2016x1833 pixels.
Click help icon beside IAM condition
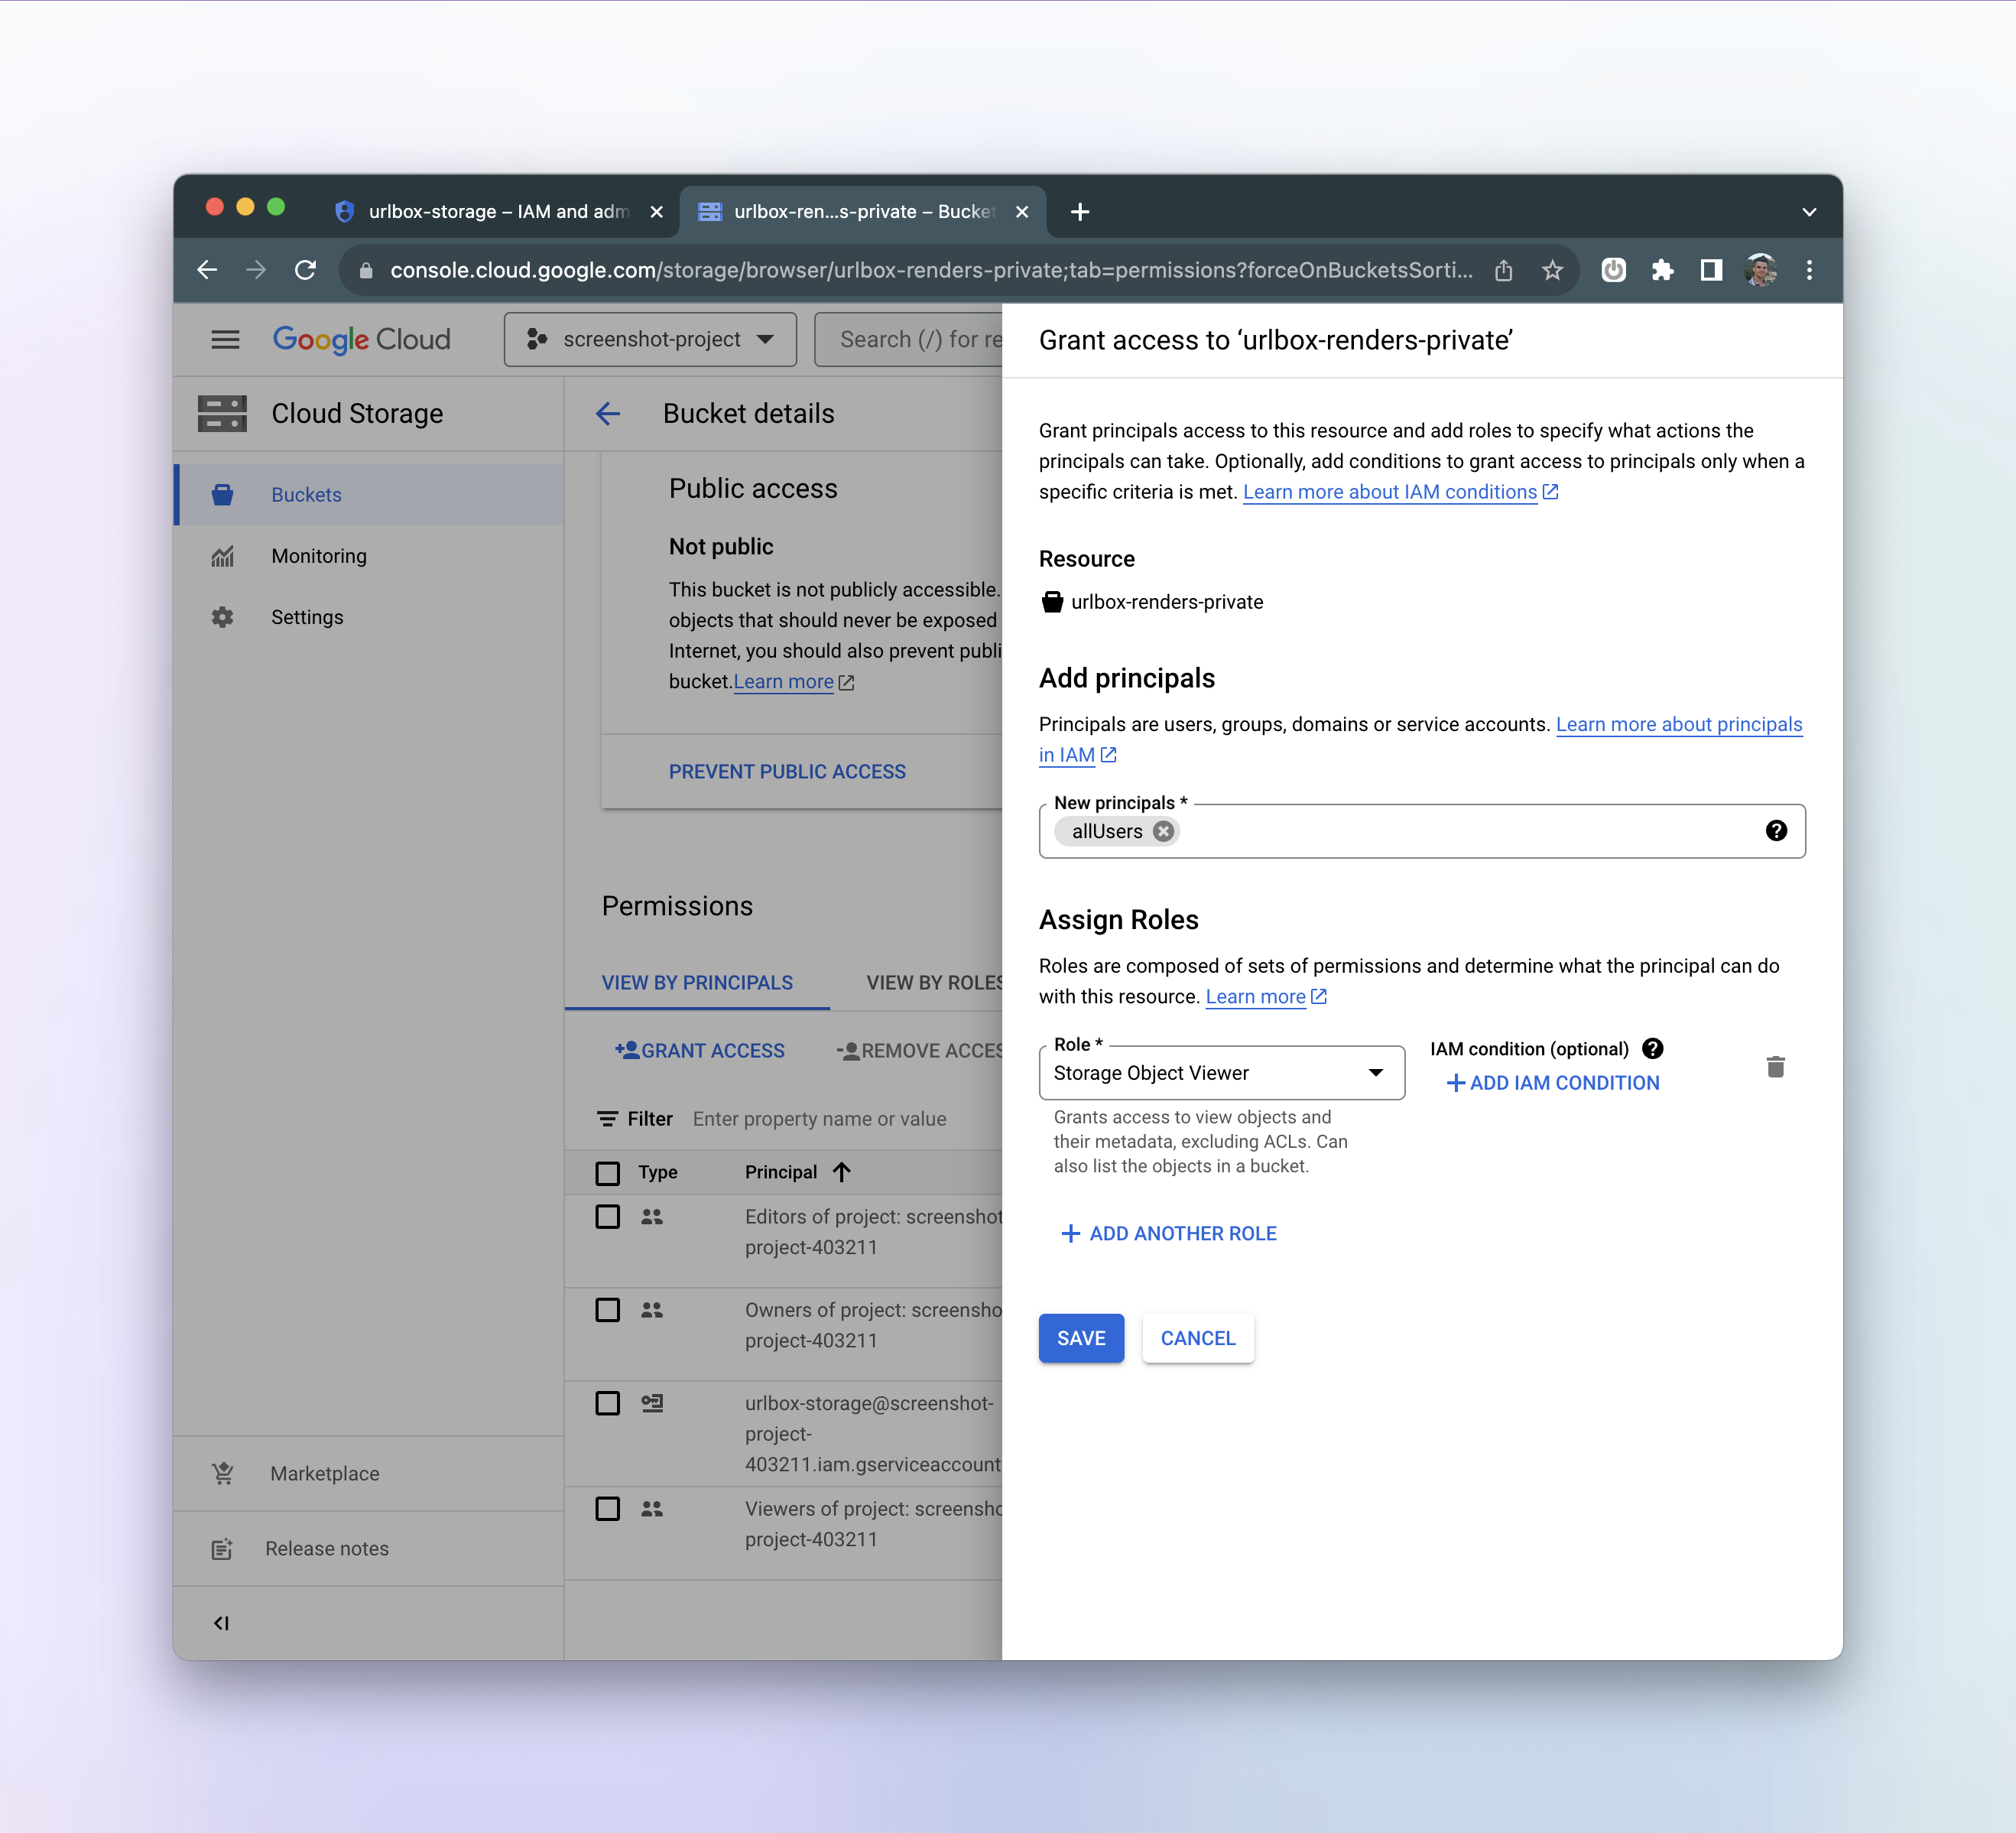click(1652, 1048)
